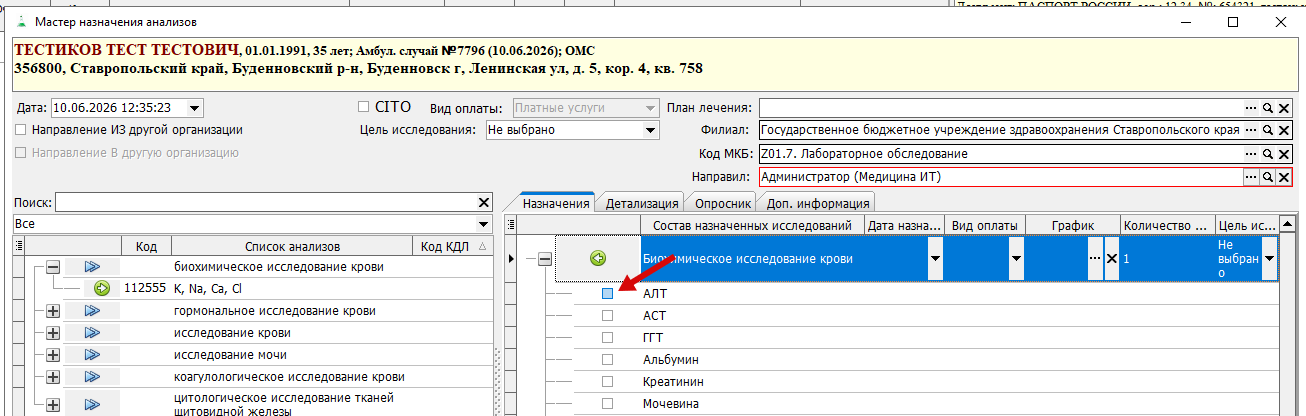This screenshot has width=1306, height=416.
Task: Clear the Поиск search field with X
Action: [484, 203]
